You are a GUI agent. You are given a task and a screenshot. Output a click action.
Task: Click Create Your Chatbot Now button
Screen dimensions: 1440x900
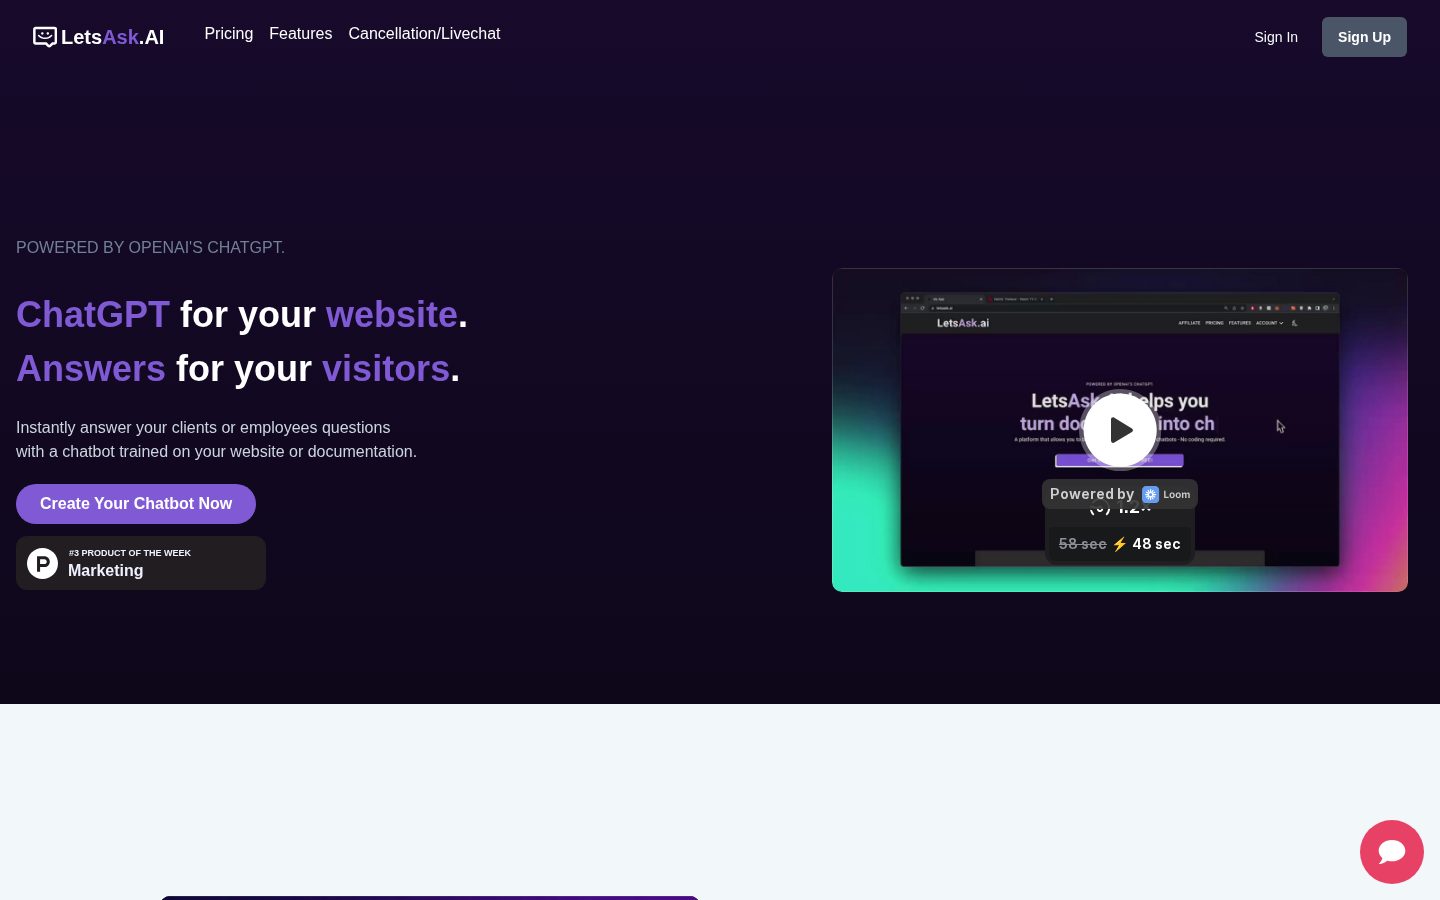pyautogui.click(x=136, y=504)
